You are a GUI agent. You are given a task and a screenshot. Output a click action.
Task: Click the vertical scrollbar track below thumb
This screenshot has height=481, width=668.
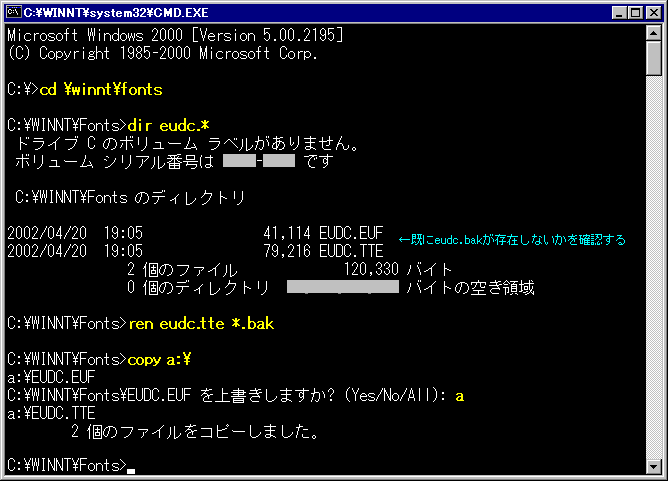(x=654, y=267)
